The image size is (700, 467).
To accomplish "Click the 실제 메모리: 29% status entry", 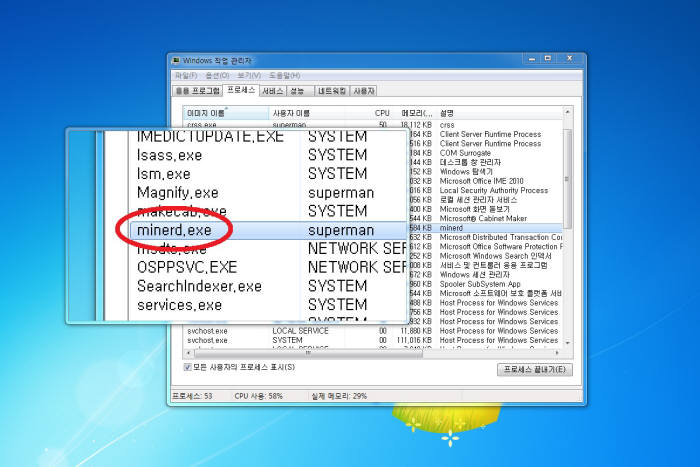I will pyautogui.click(x=339, y=396).
